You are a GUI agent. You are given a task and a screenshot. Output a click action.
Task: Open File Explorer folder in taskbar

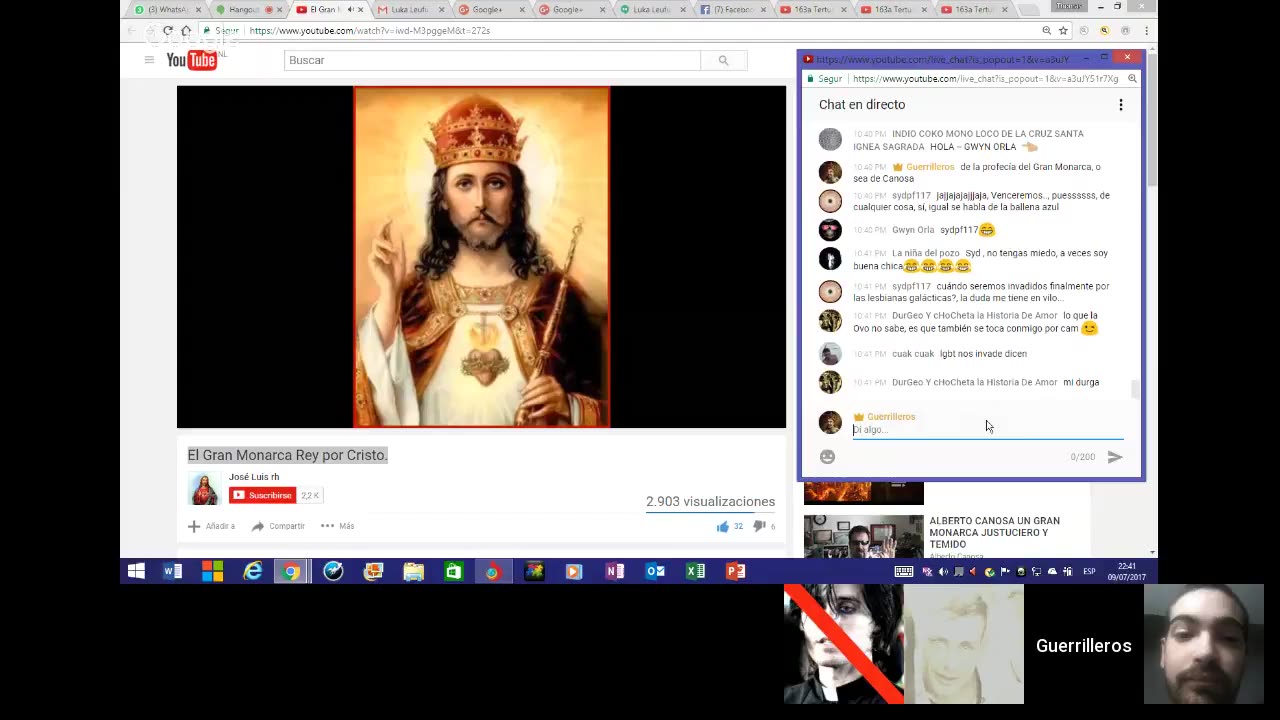pos(413,571)
